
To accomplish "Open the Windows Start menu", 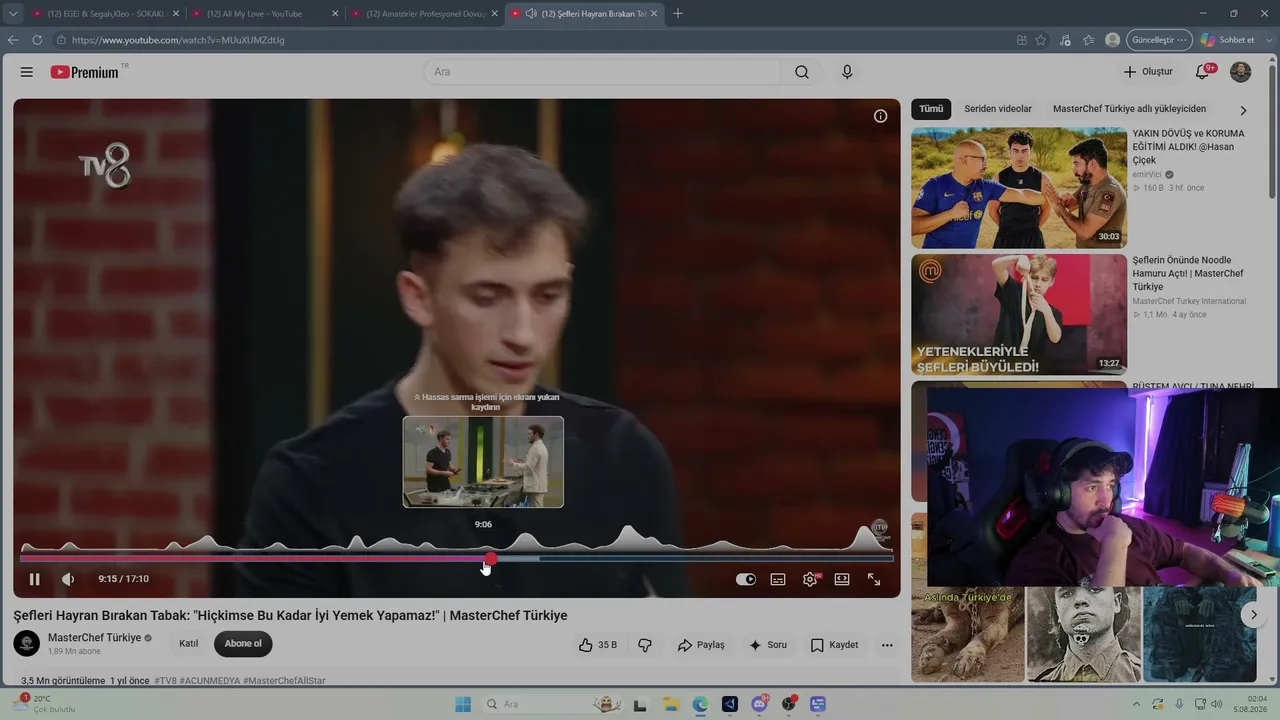I will [x=463, y=704].
